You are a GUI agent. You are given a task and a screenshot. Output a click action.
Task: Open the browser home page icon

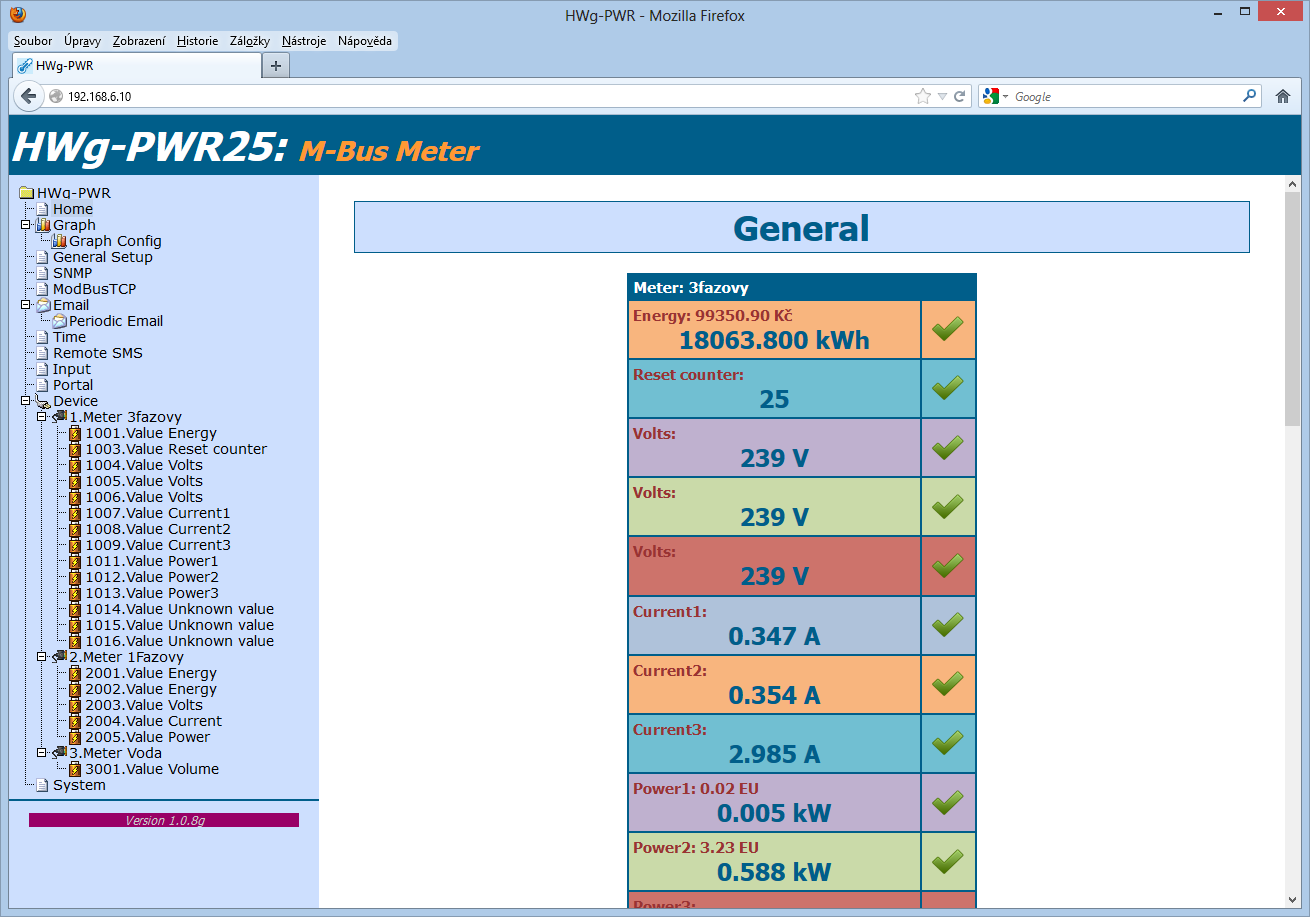point(1283,96)
